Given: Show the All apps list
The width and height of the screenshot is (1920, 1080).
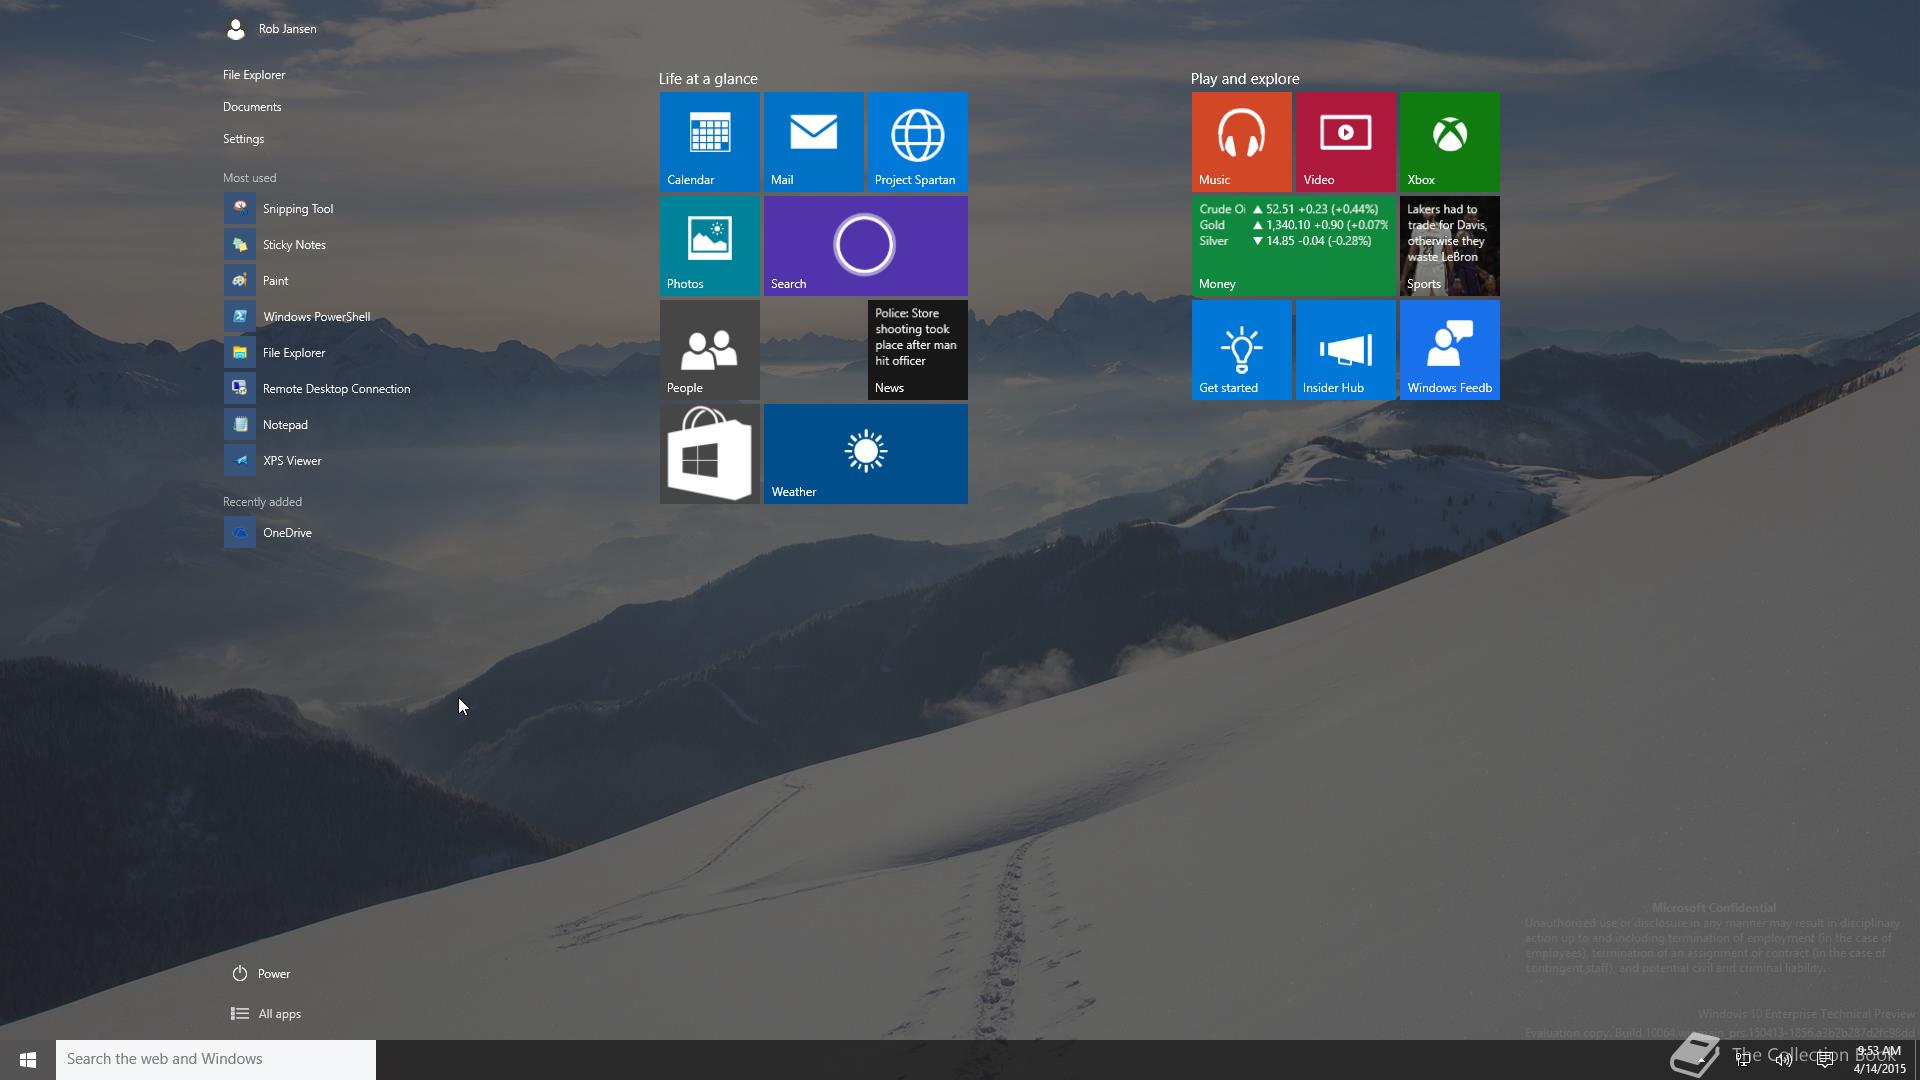Looking at the screenshot, I should (x=266, y=1014).
